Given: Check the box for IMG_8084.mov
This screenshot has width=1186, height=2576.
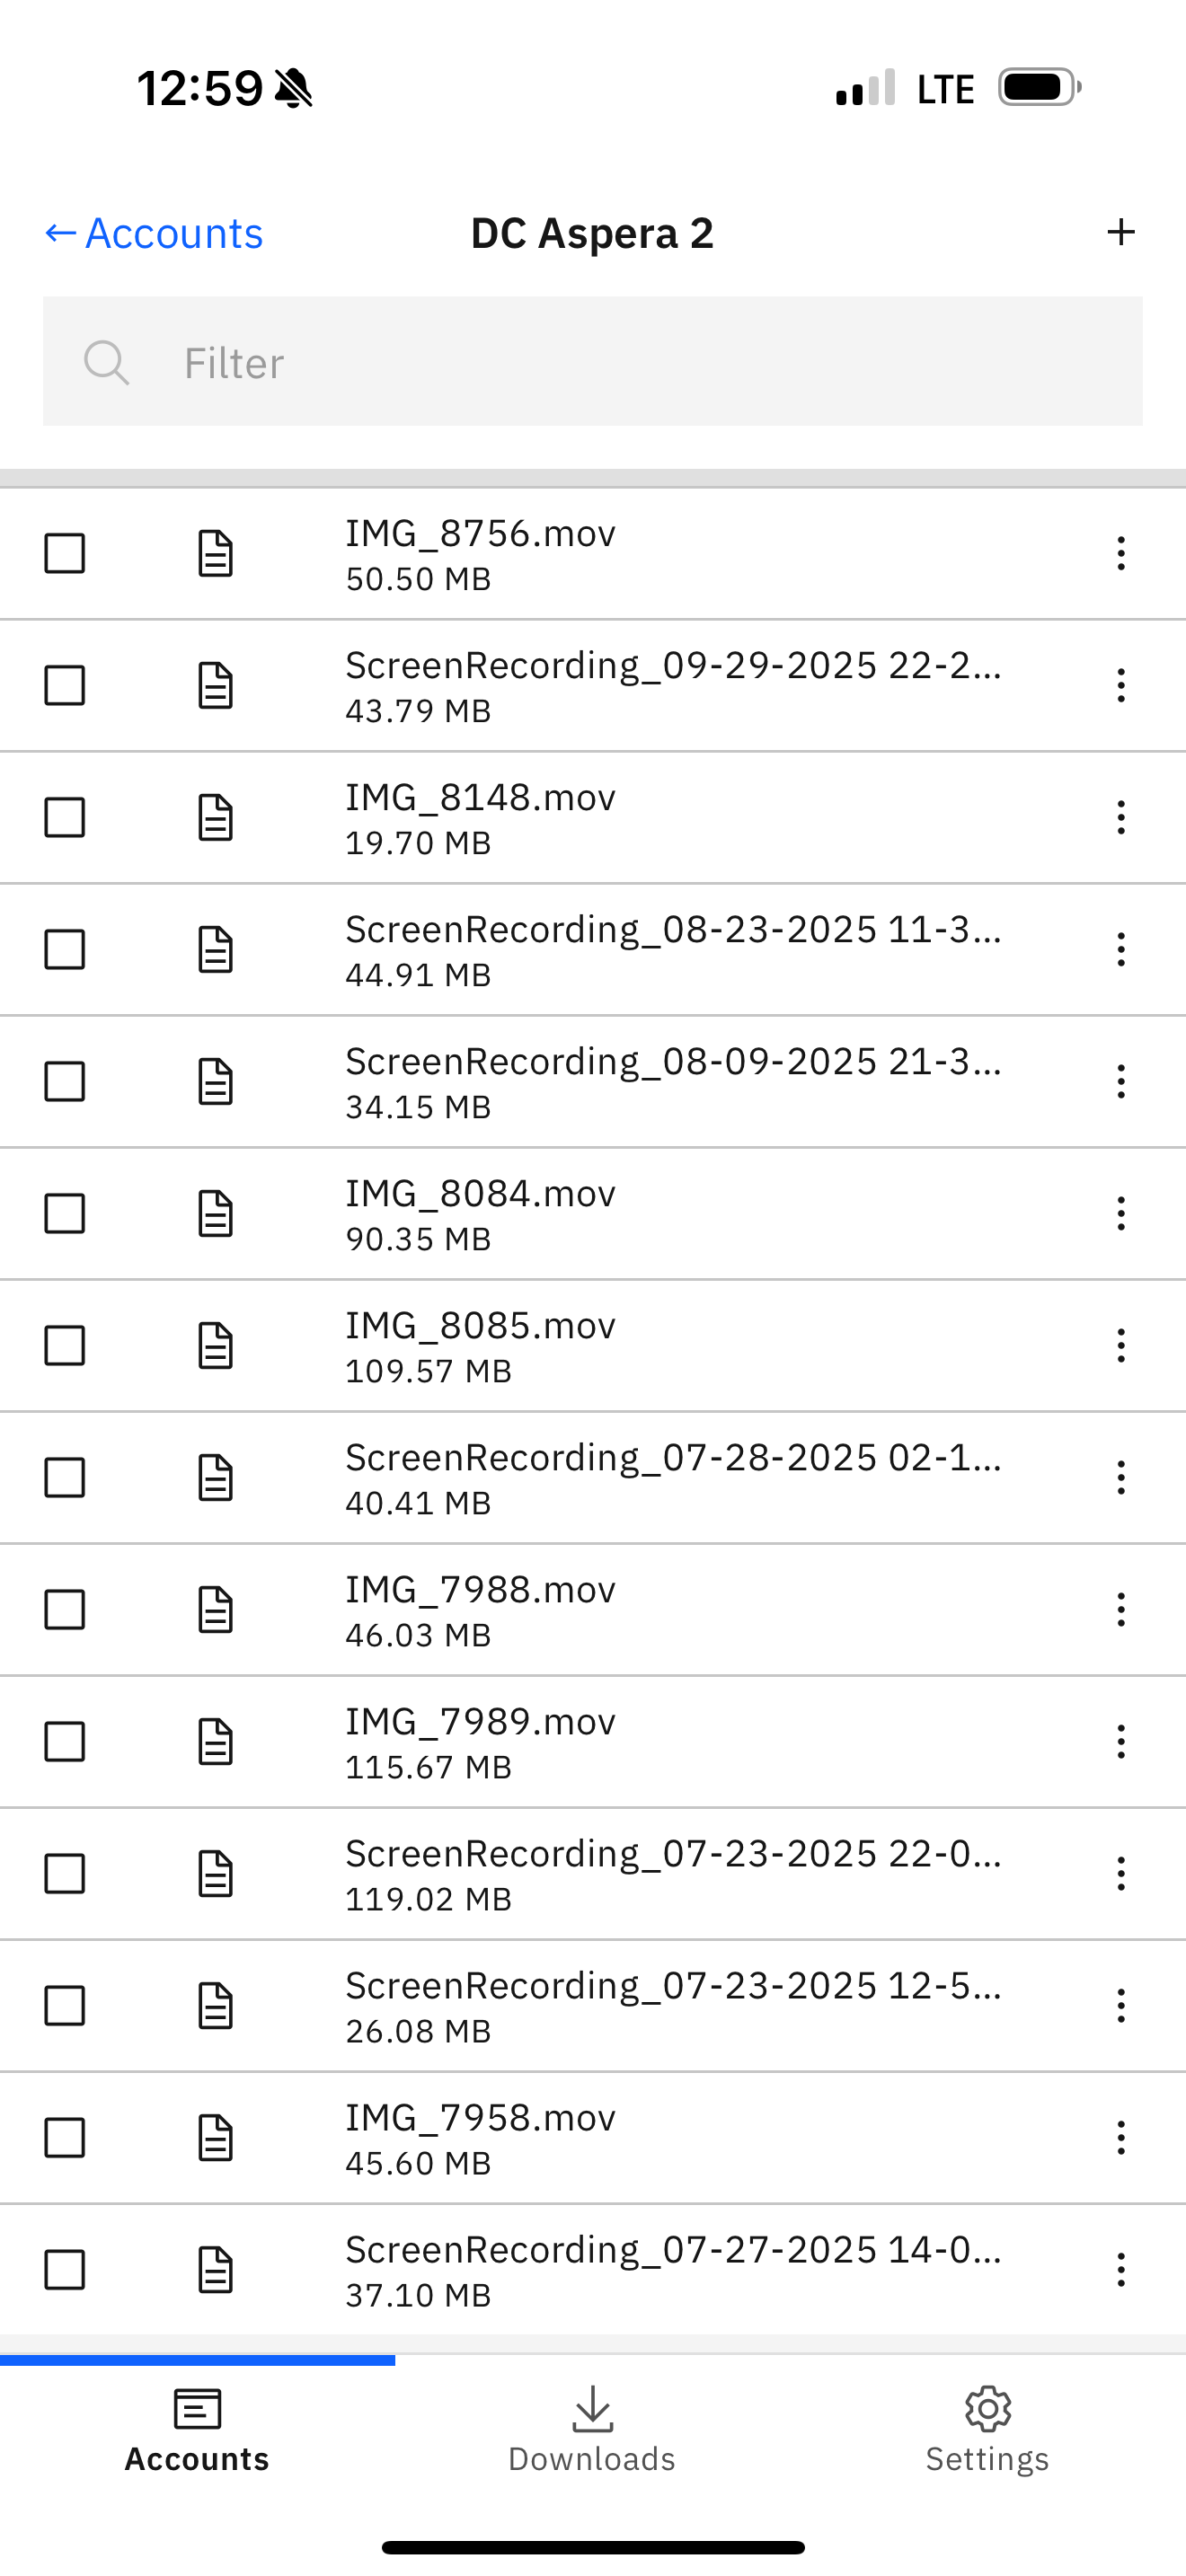Looking at the screenshot, I should coord(65,1213).
